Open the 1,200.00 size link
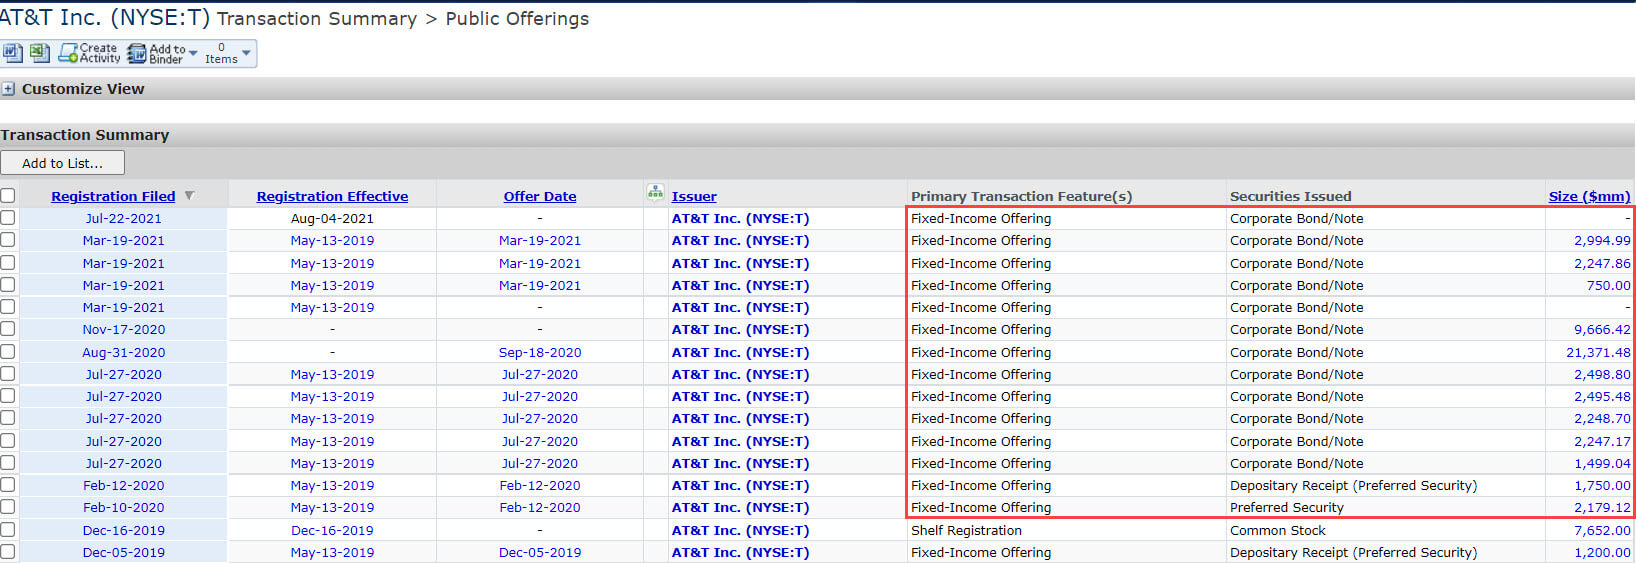1636x563 pixels. (x=1602, y=552)
